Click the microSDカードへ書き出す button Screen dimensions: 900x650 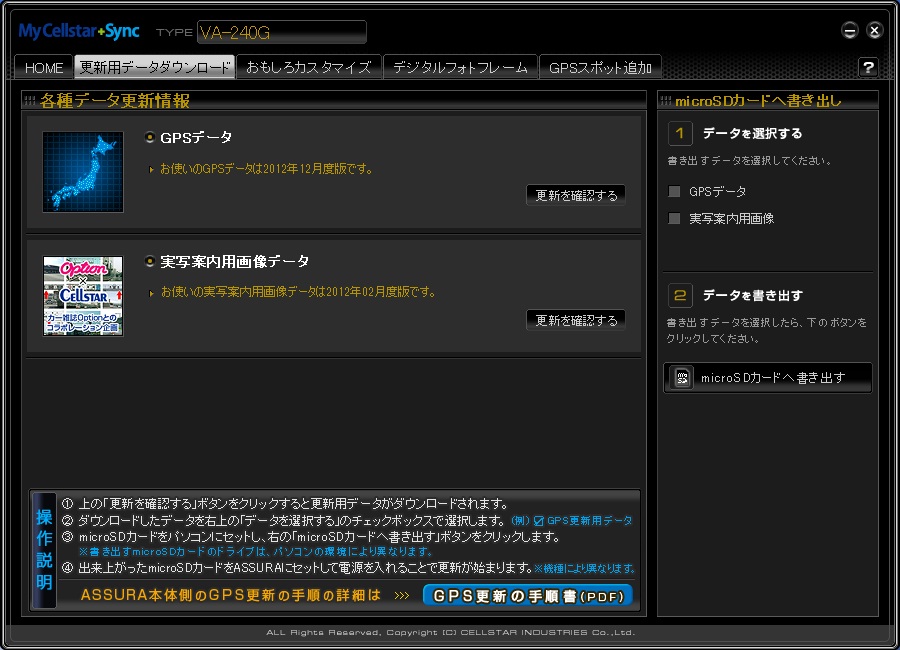[x=767, y=377]
